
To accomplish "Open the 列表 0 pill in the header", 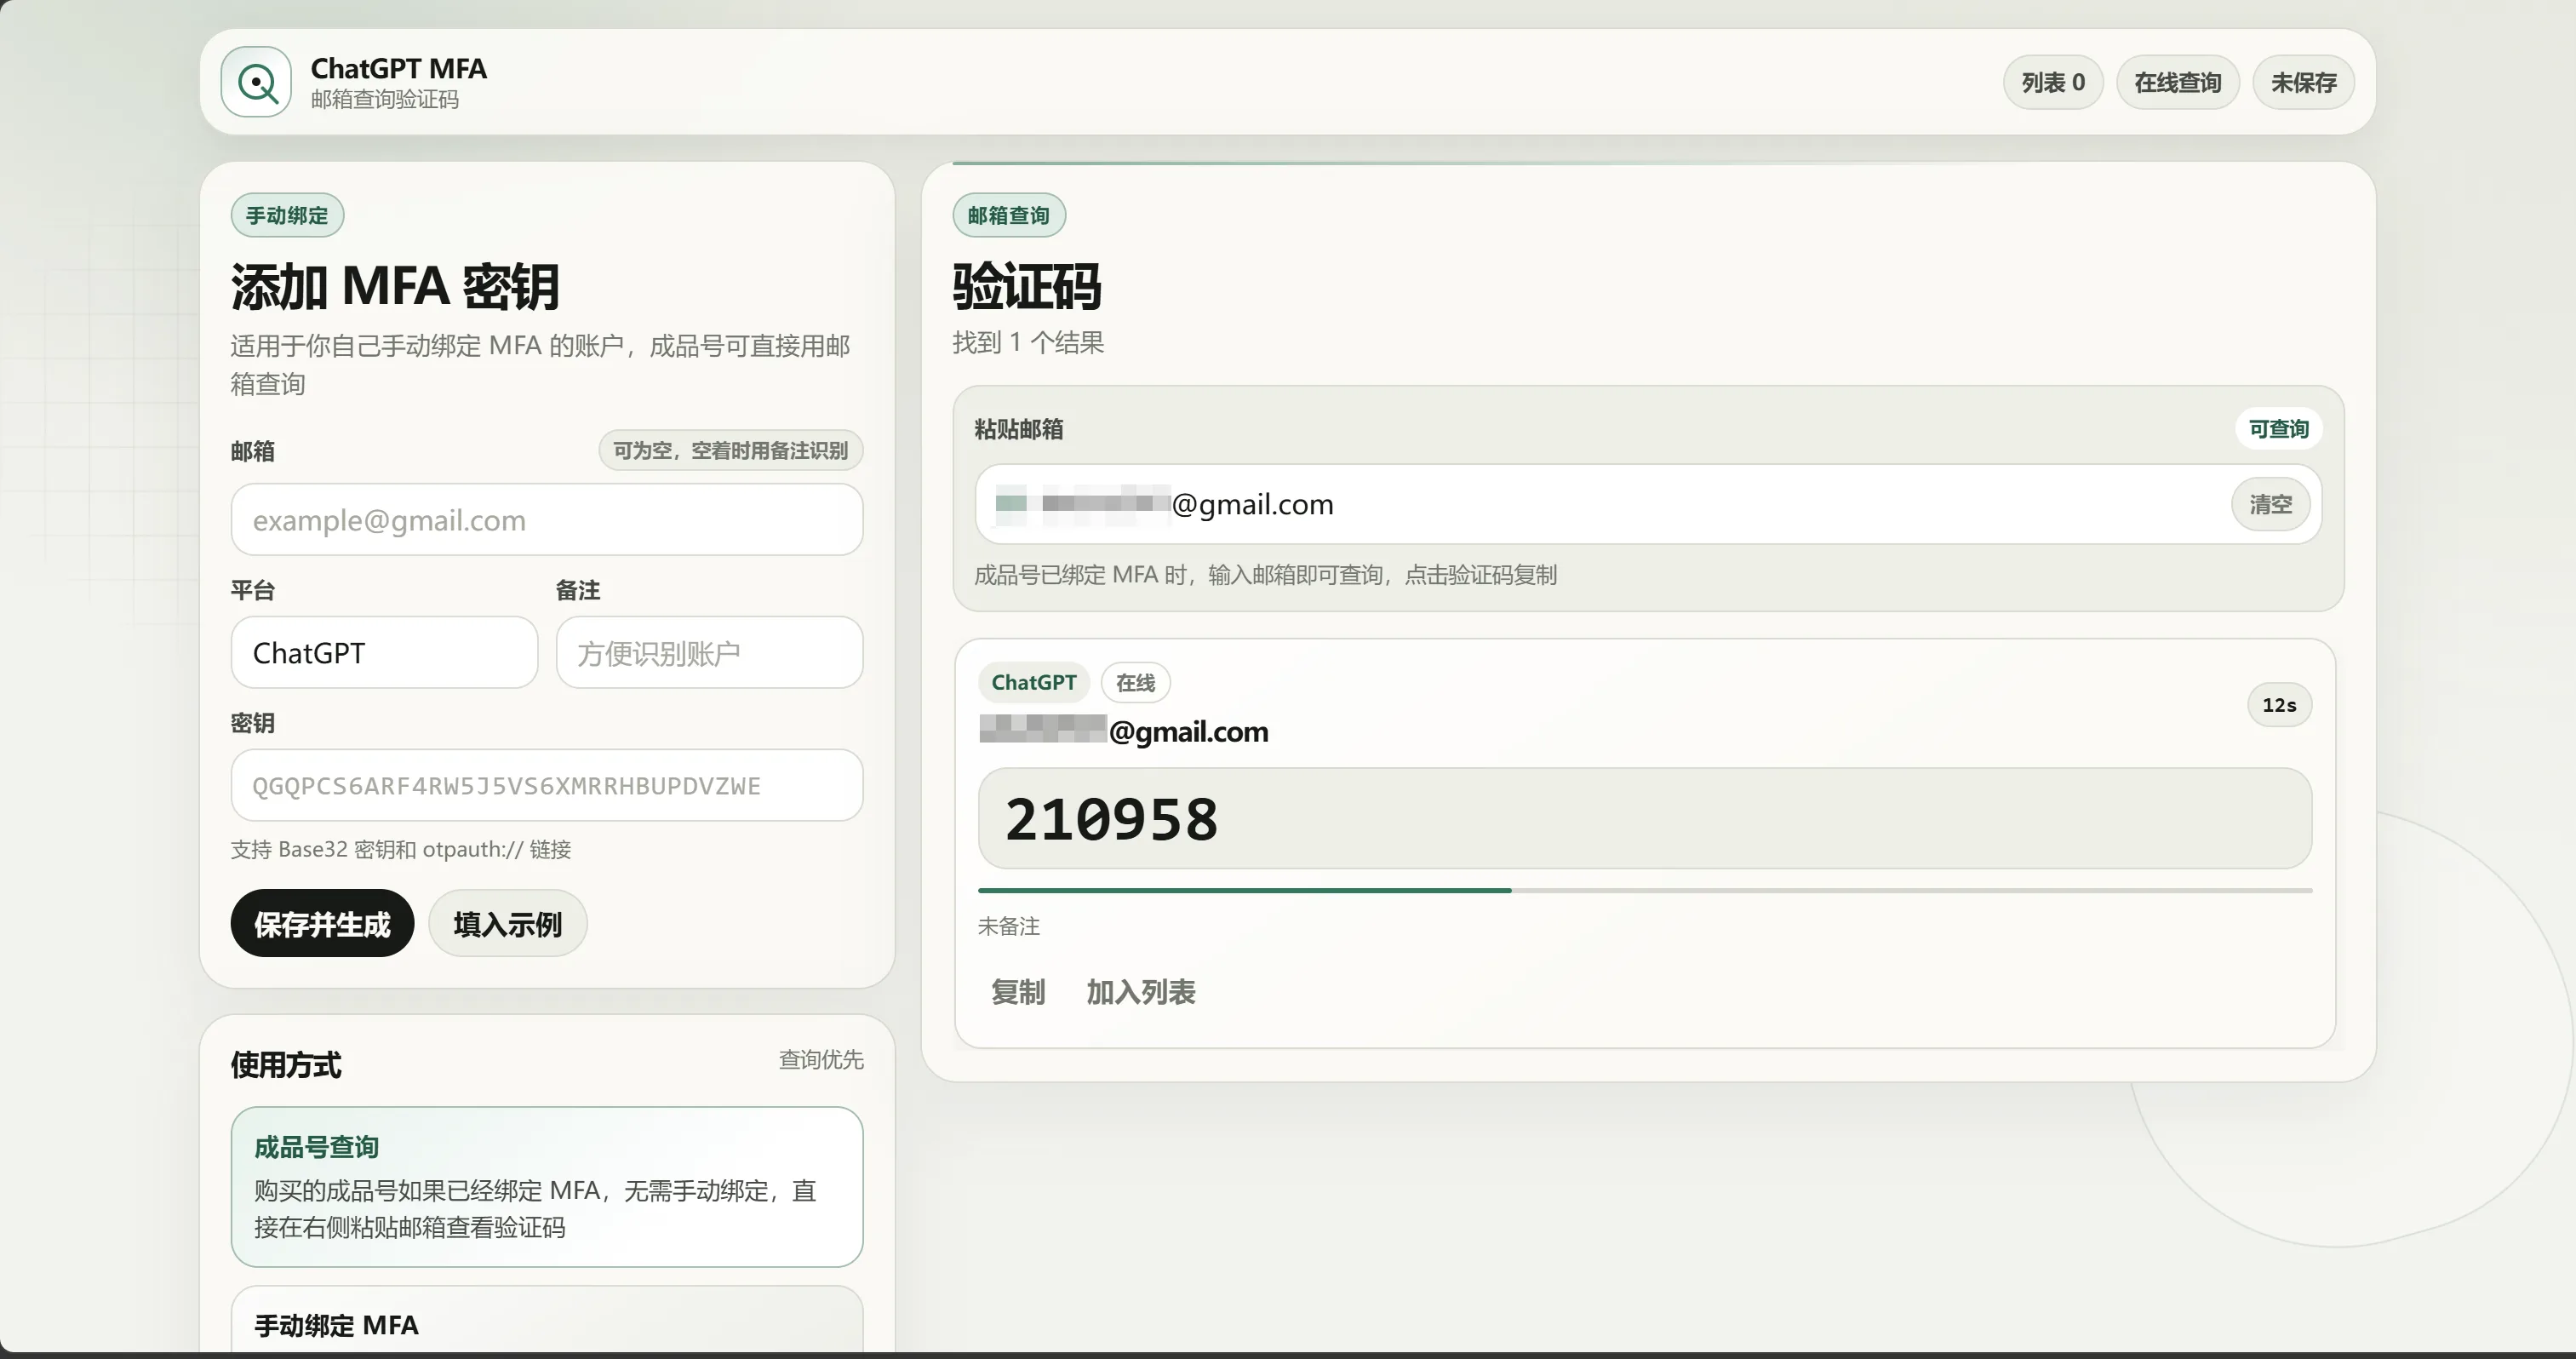I will [2053, 82].
